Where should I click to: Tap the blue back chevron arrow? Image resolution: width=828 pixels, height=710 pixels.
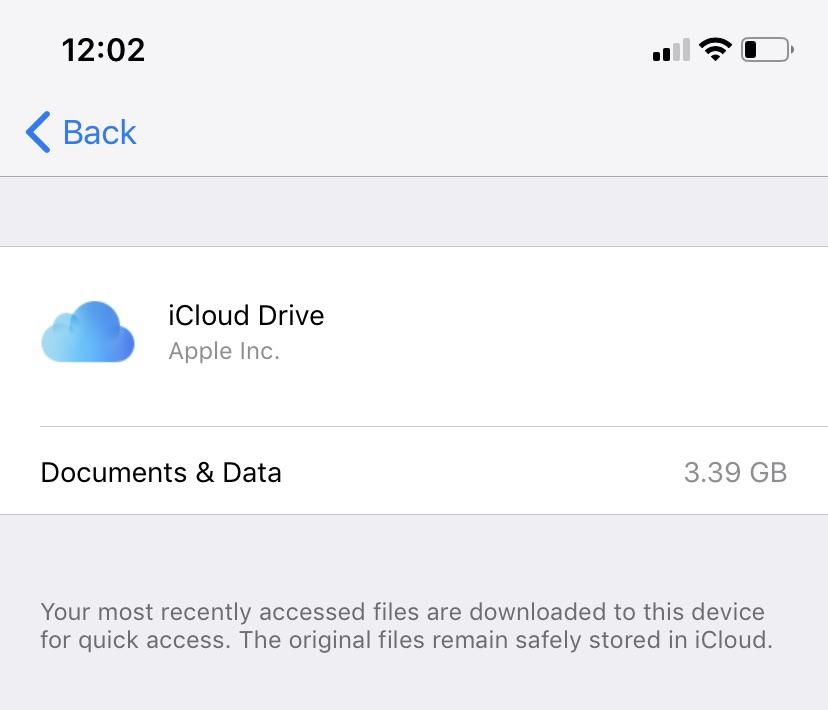pos(38,131)
